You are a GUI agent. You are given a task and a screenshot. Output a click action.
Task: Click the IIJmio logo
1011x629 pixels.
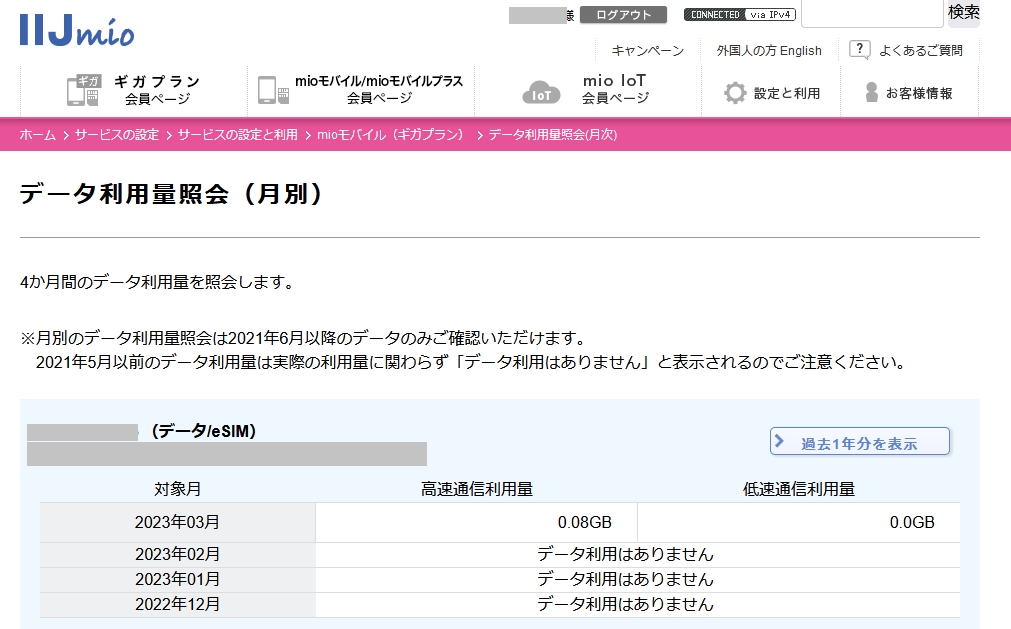[77, 30]
